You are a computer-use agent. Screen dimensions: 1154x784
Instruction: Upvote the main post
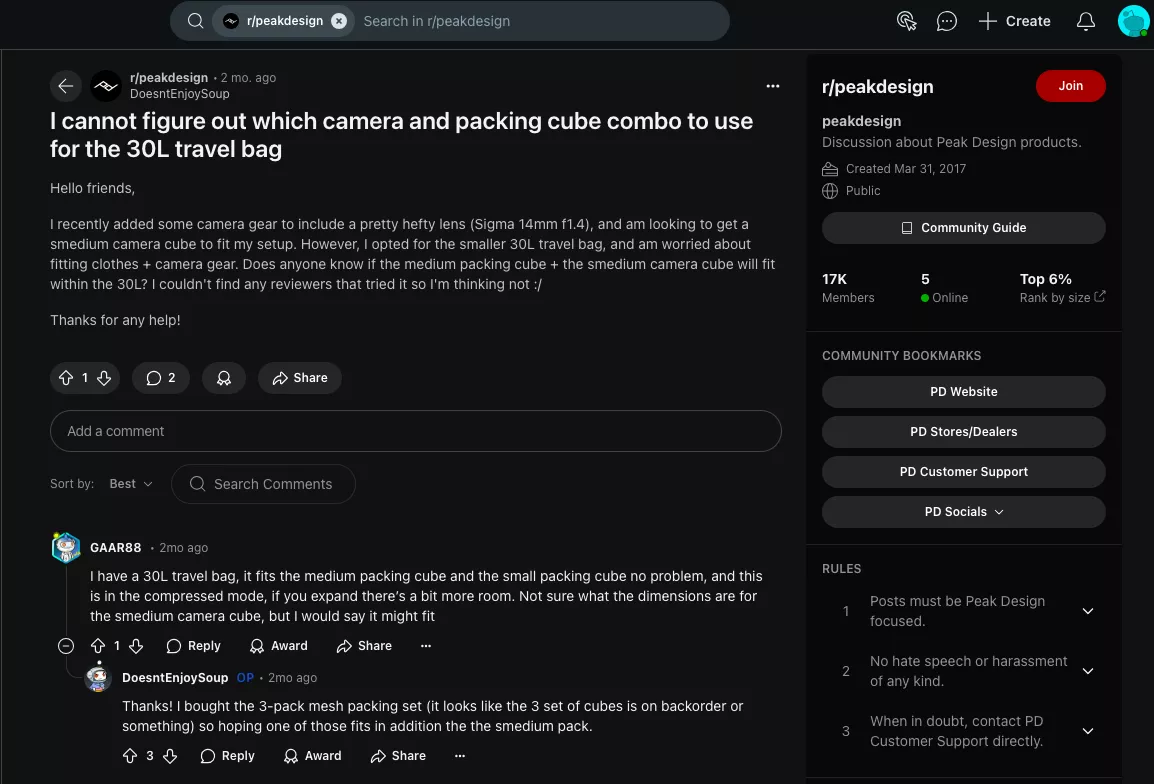tap(67, 378)
